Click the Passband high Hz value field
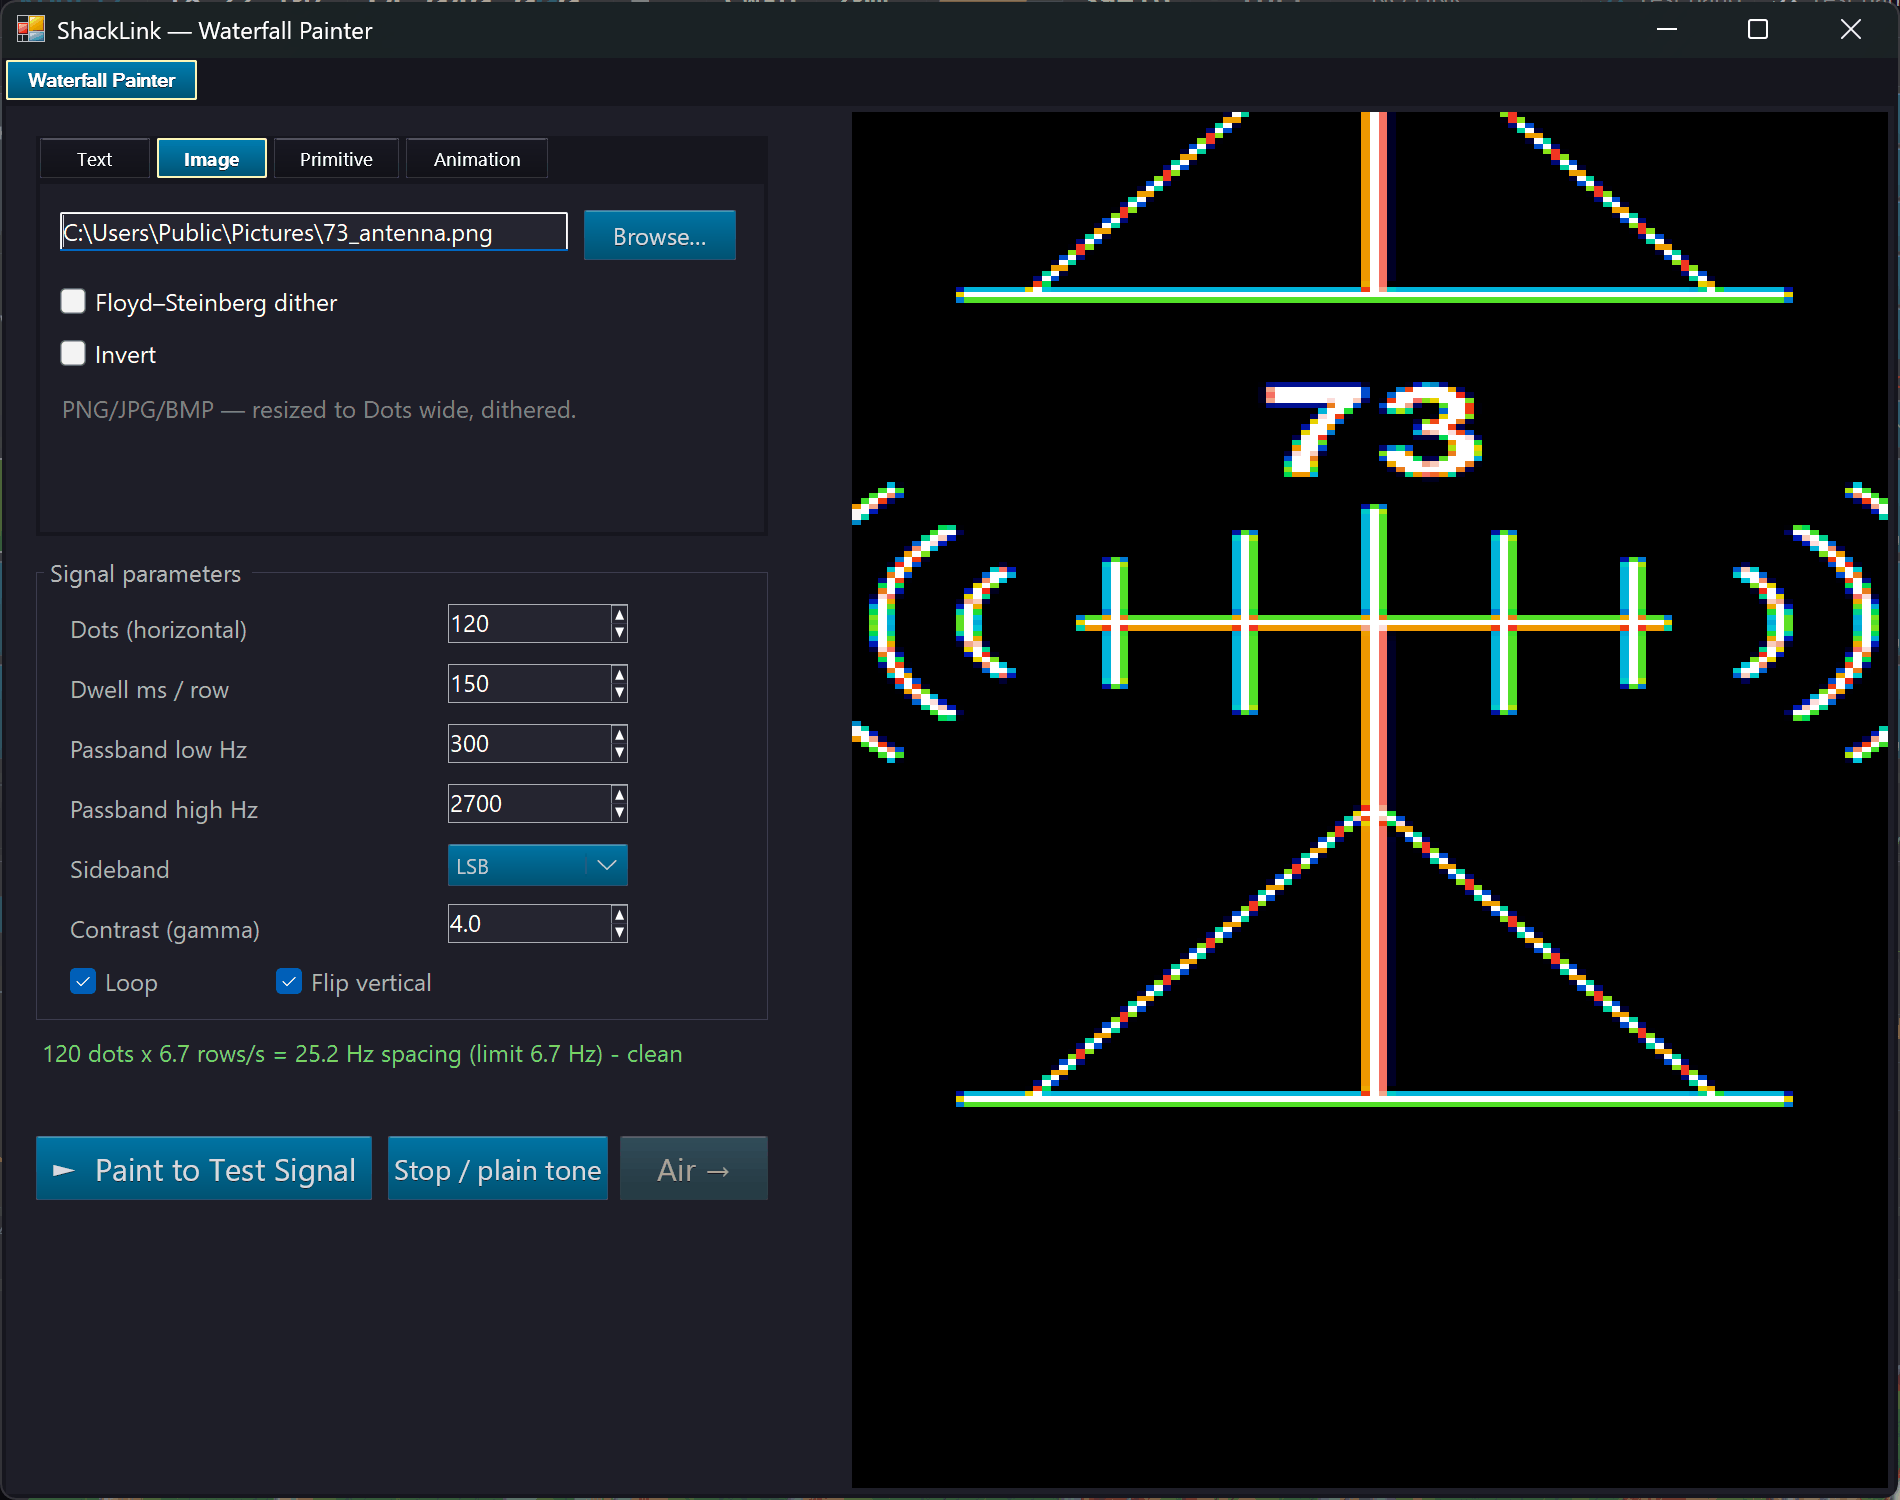 (529, 804)
